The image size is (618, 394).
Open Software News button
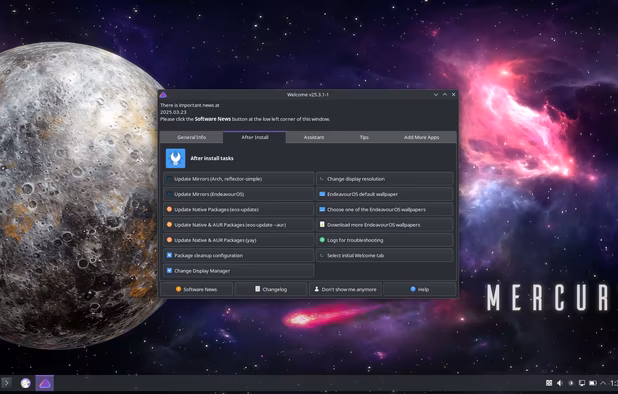[x=196, y=289]
